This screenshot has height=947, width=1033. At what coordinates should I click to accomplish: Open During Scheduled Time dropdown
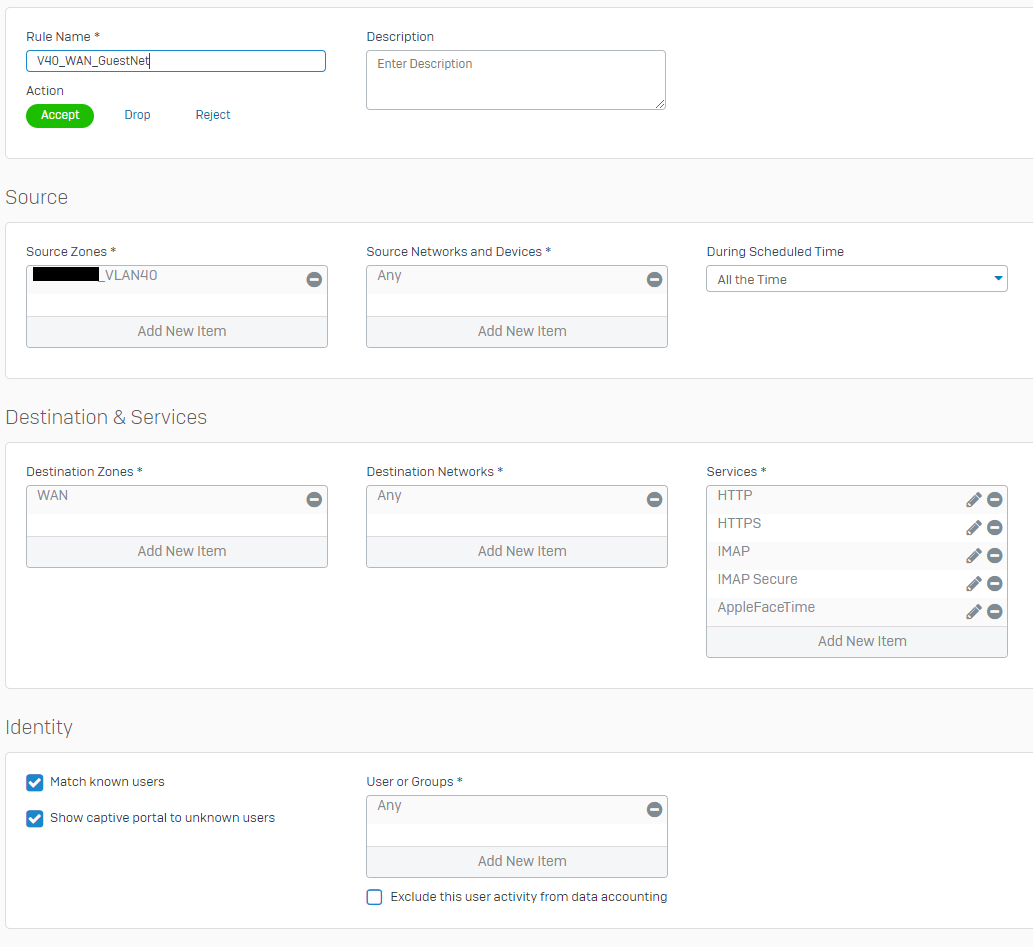coord(856,279)
